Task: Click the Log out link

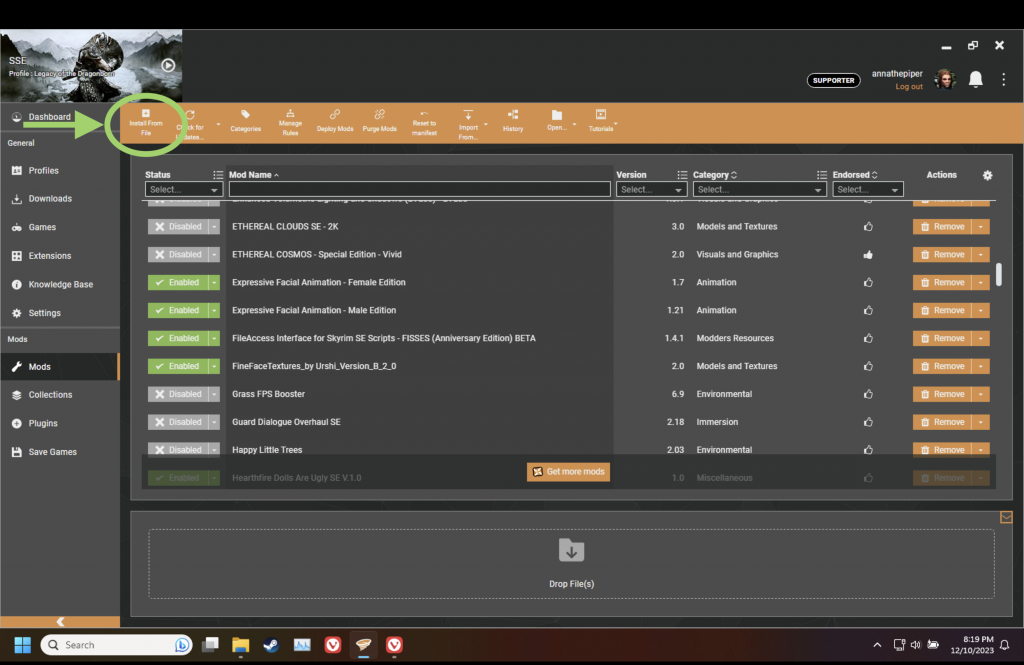Action: tap(909, 87)
